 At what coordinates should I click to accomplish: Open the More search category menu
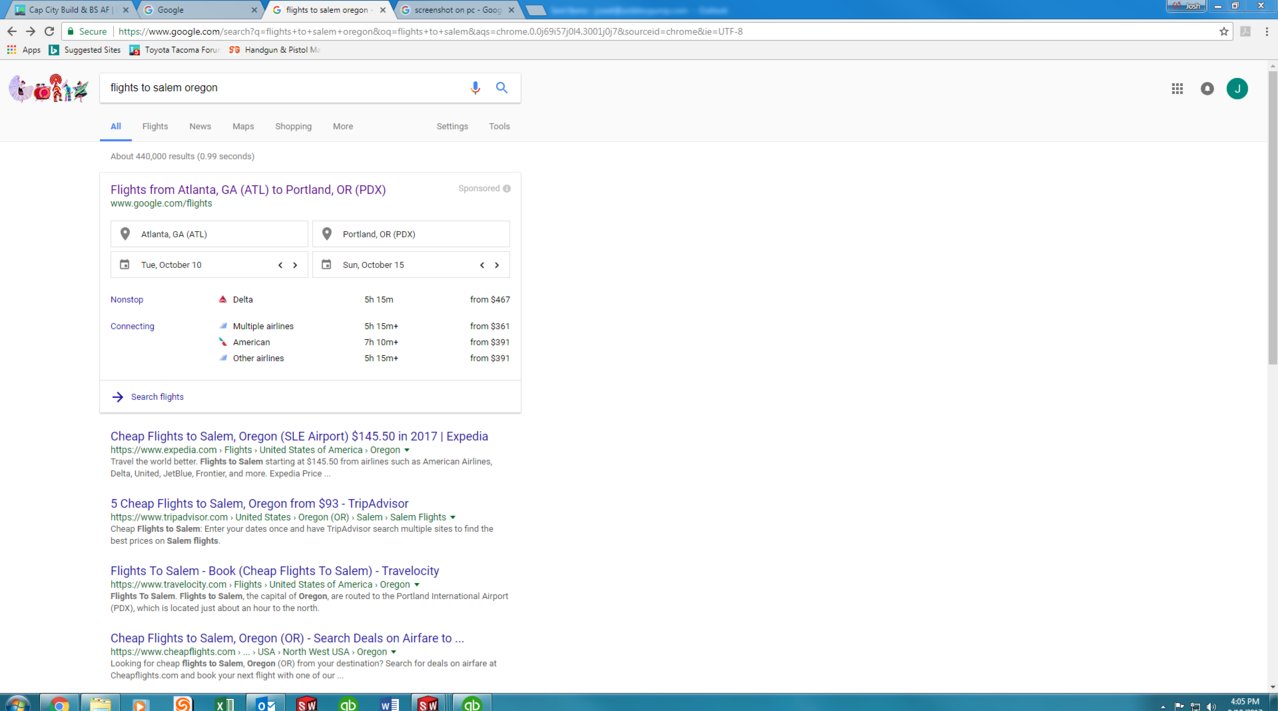pos(343,127)
